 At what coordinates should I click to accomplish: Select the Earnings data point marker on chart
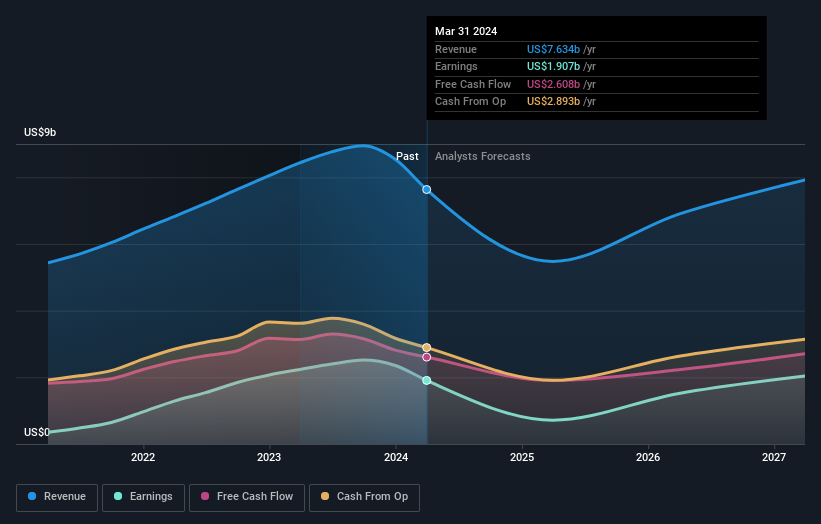[427, 381]
